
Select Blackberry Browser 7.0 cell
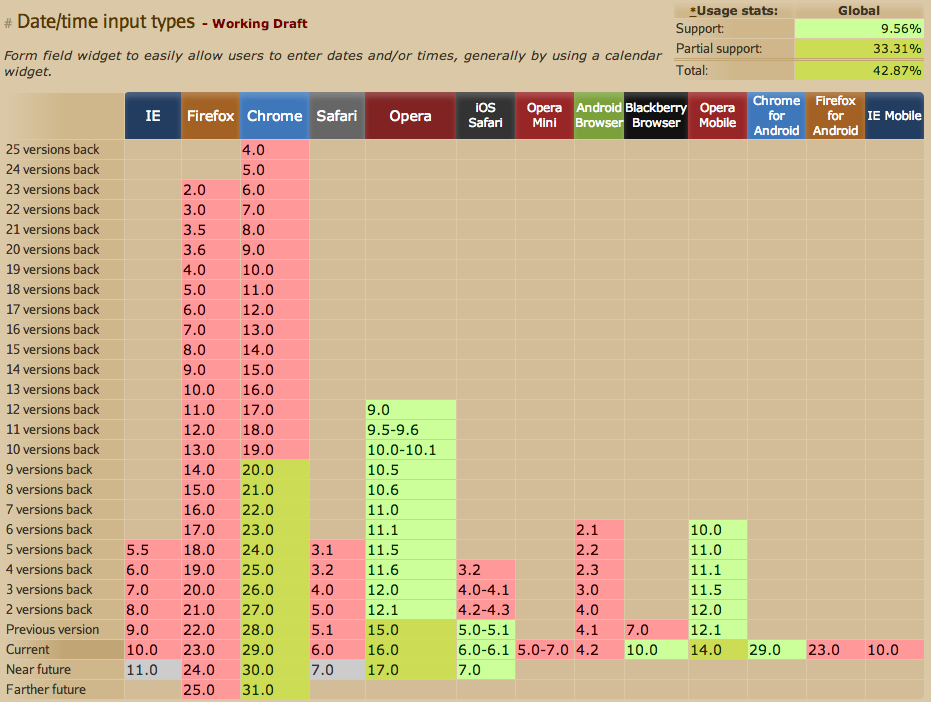[656, 630]
